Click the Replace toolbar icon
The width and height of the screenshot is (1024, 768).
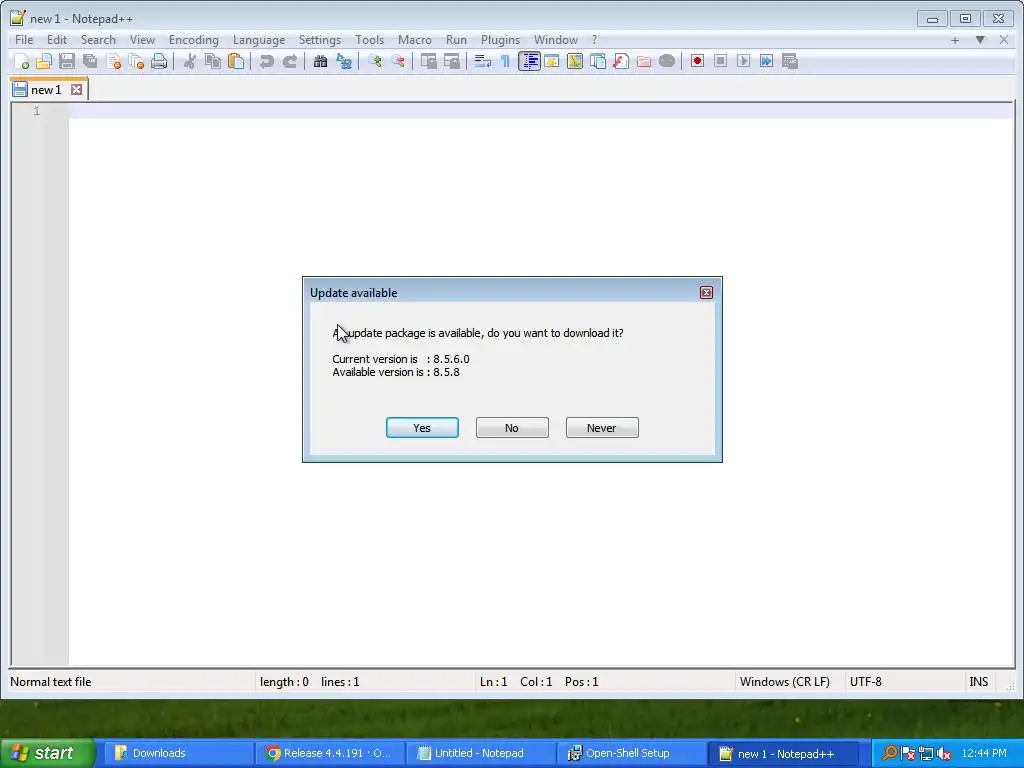tap(344, 61)
